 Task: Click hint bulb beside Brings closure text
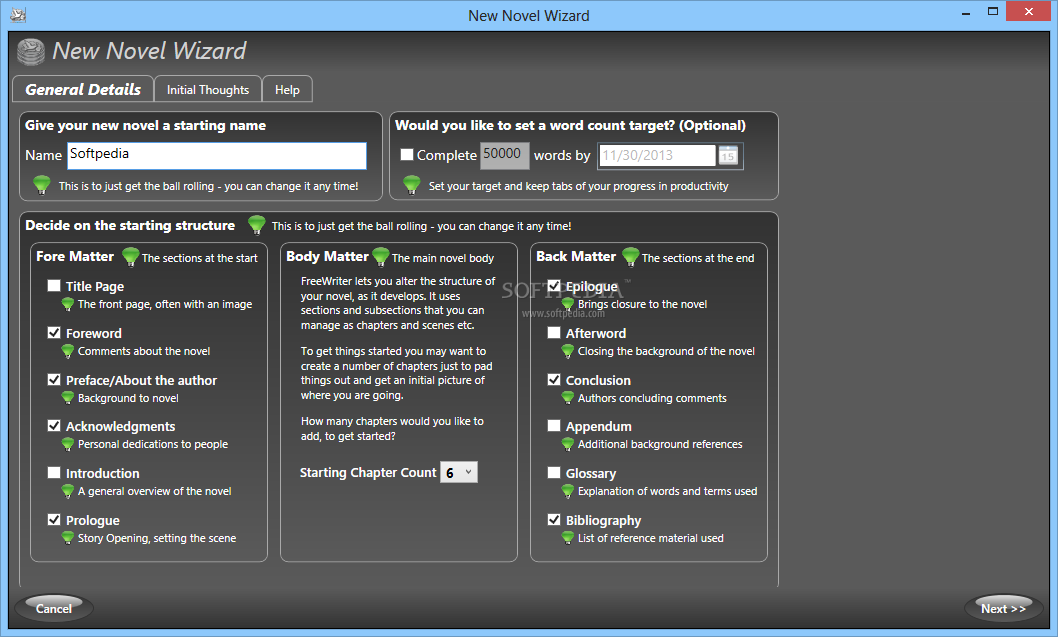tap(567, 304)
